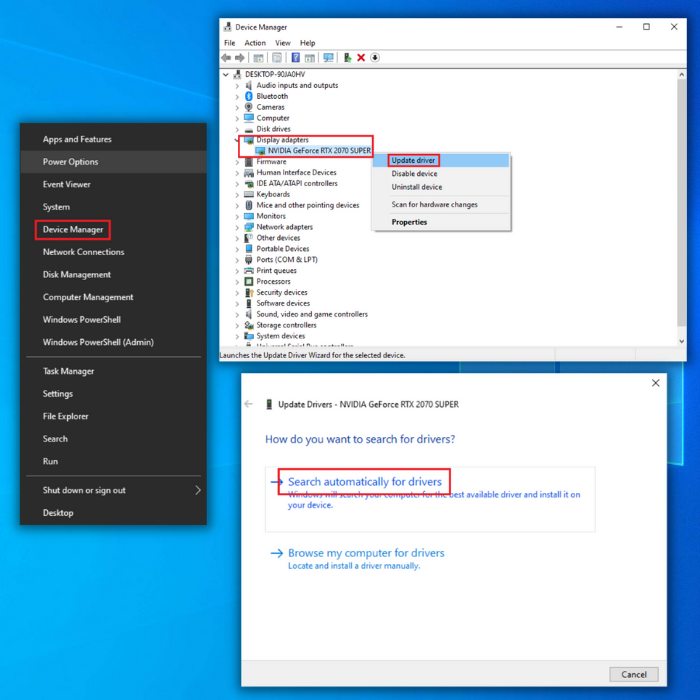Click the Storage controllers icon
The width and height of the screenshot is (700, 700).
[249, 325]
